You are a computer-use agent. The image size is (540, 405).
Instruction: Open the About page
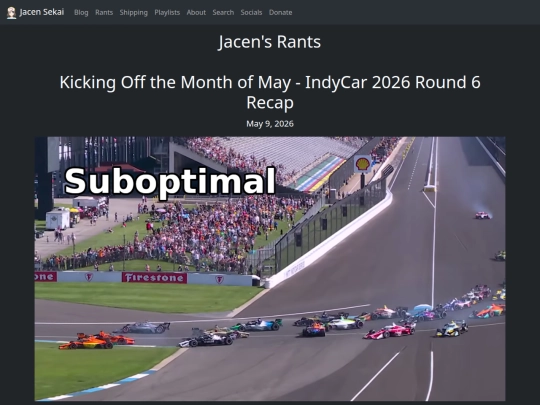point(196,12)
